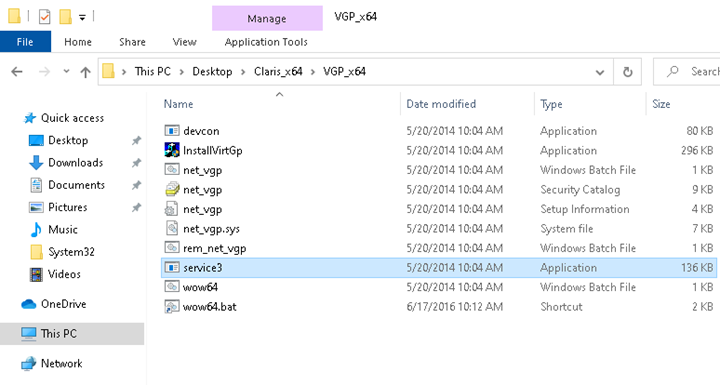Screen dimensions: 720x385
Task: Click VGP_x64 in address breadcrumb
Action: [344, 72]
